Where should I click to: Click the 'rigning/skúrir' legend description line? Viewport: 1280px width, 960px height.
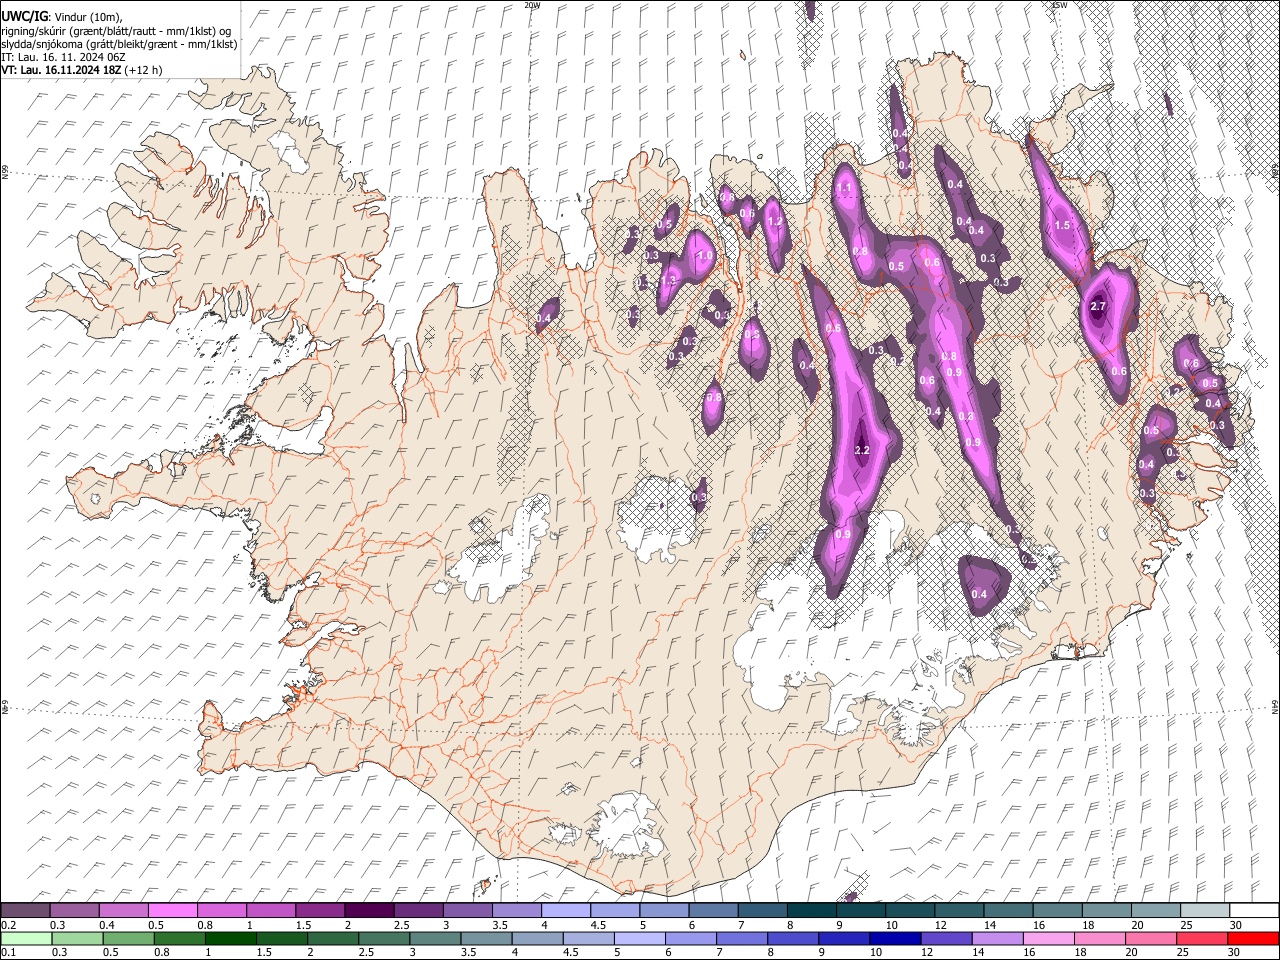[116, 30]
